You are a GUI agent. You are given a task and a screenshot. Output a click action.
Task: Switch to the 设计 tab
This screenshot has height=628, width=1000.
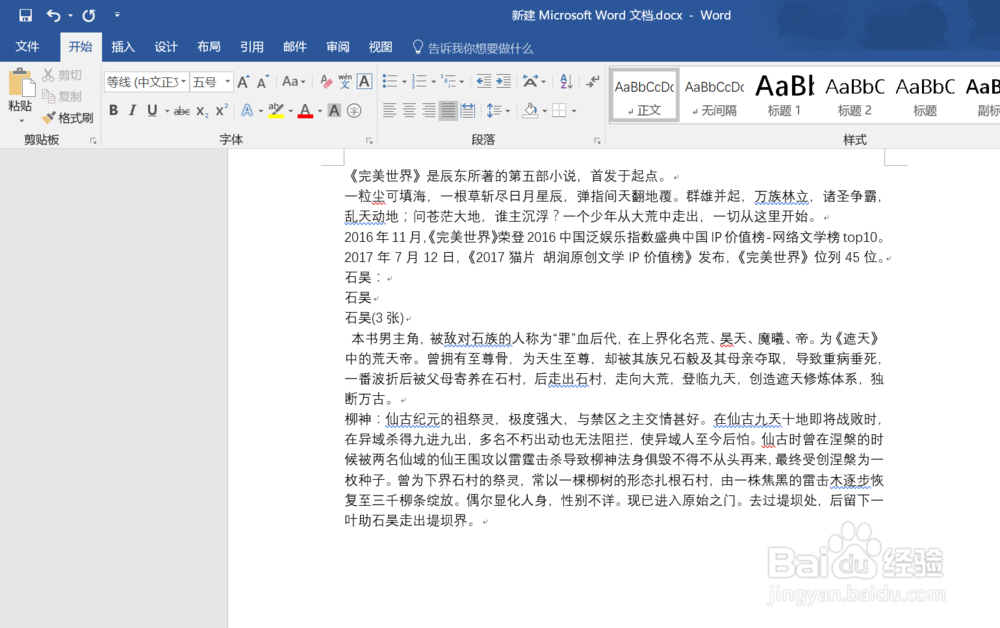click(166, 47)
